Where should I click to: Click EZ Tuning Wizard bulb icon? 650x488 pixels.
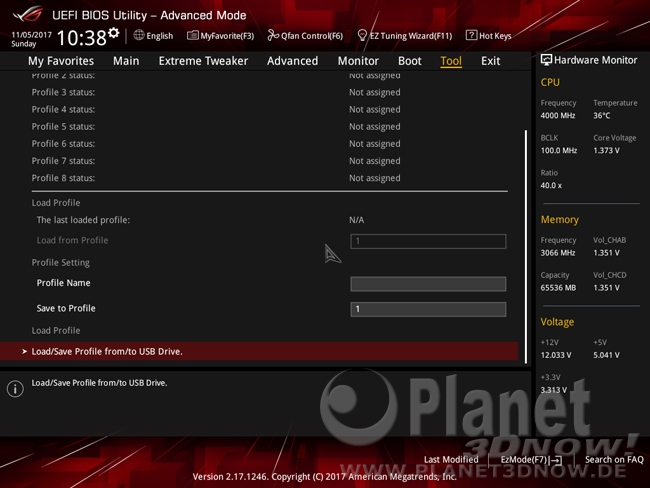(362, 35)
